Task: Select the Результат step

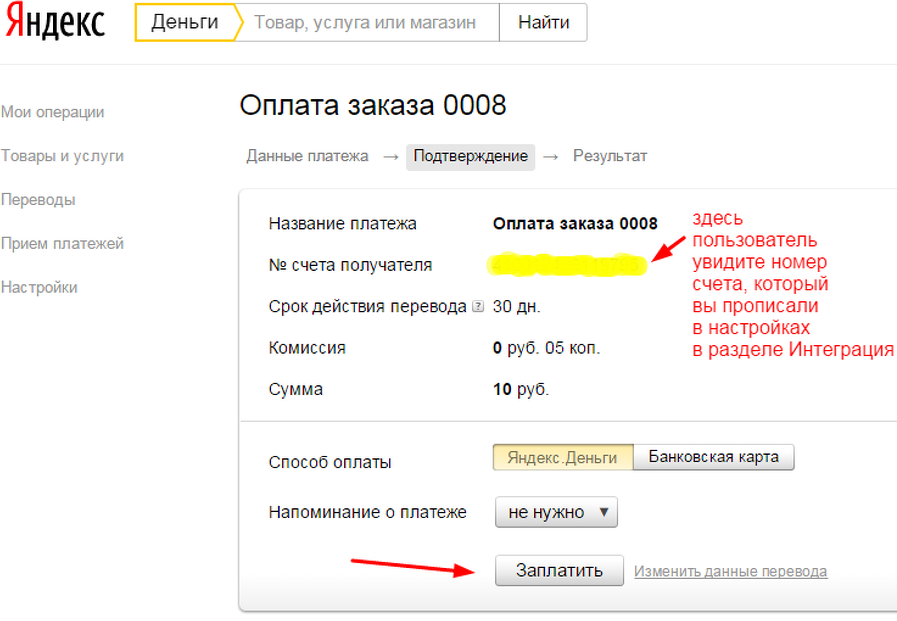Action: tap(610, 156)
